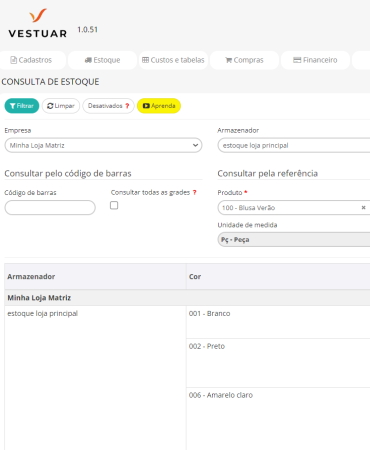The image size is (370, 450).
Task: Open the Unidade de medida selector
Action: tap(294, 240)
